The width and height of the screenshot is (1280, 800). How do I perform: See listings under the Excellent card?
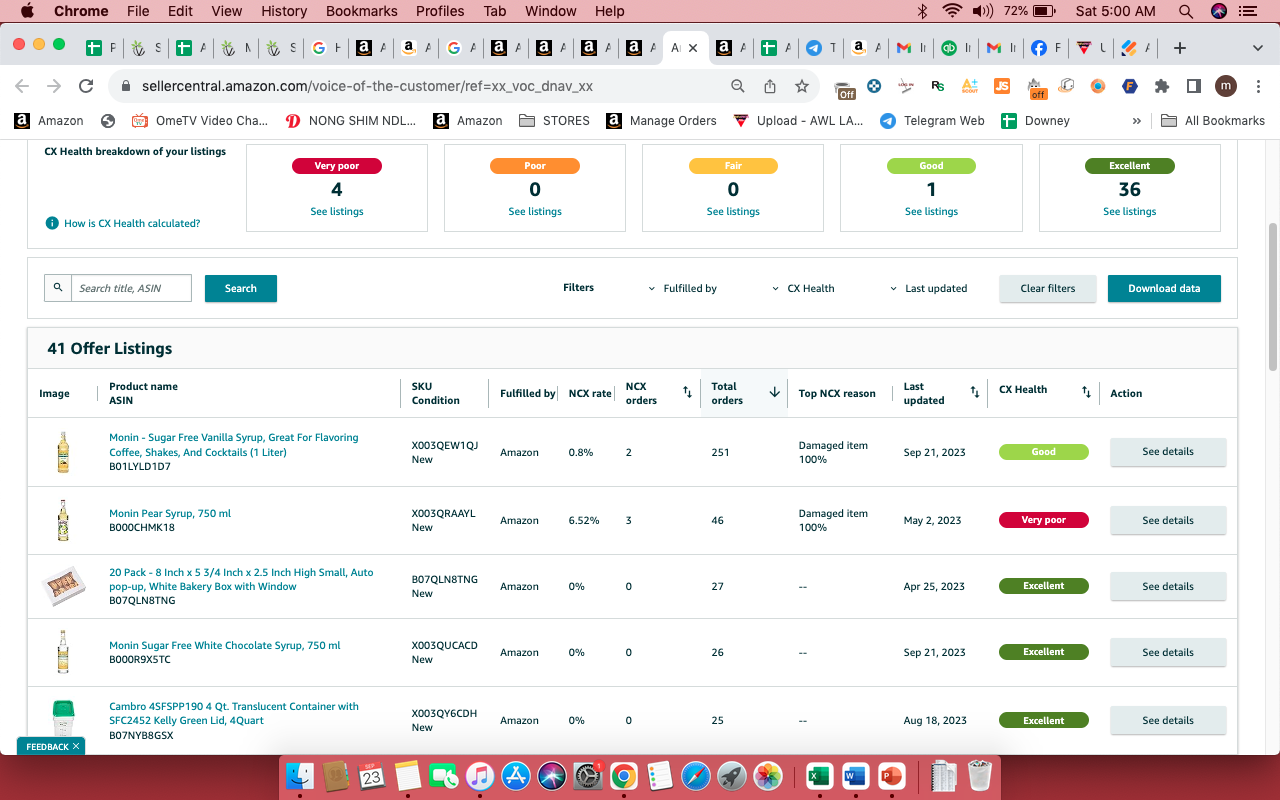pyautogui.click(x=1130, y=212)
